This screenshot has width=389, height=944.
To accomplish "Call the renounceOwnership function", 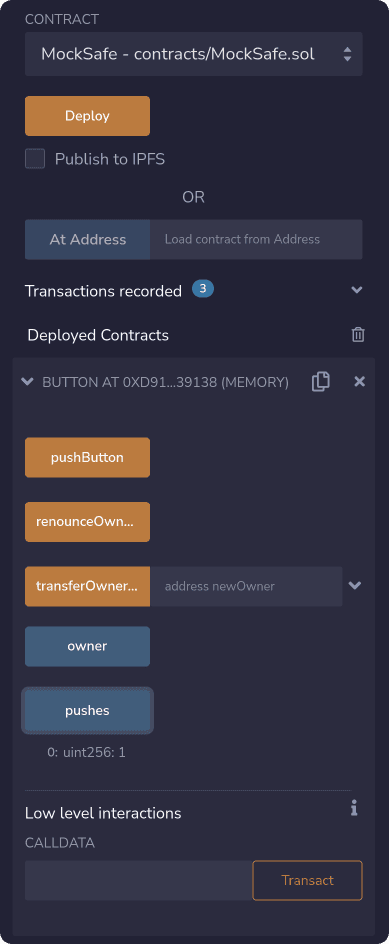I will tap(87, 522).
